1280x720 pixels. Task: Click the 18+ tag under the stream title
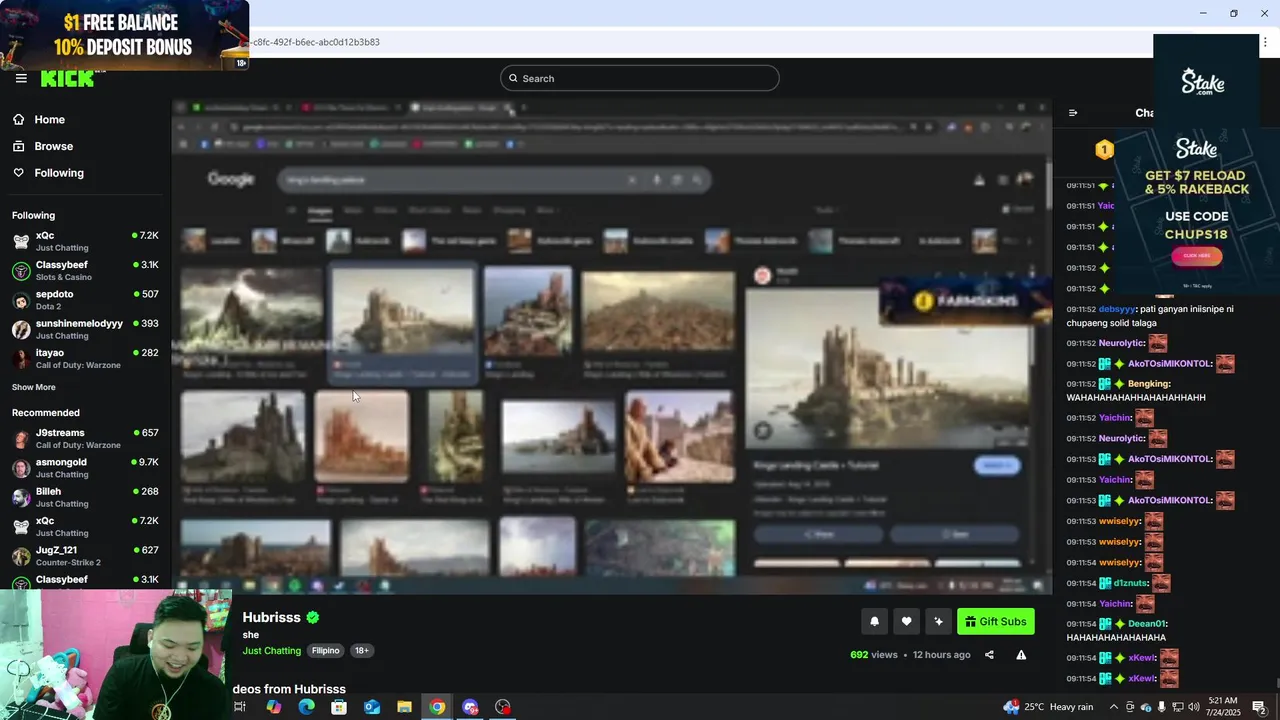pos(362,651)
